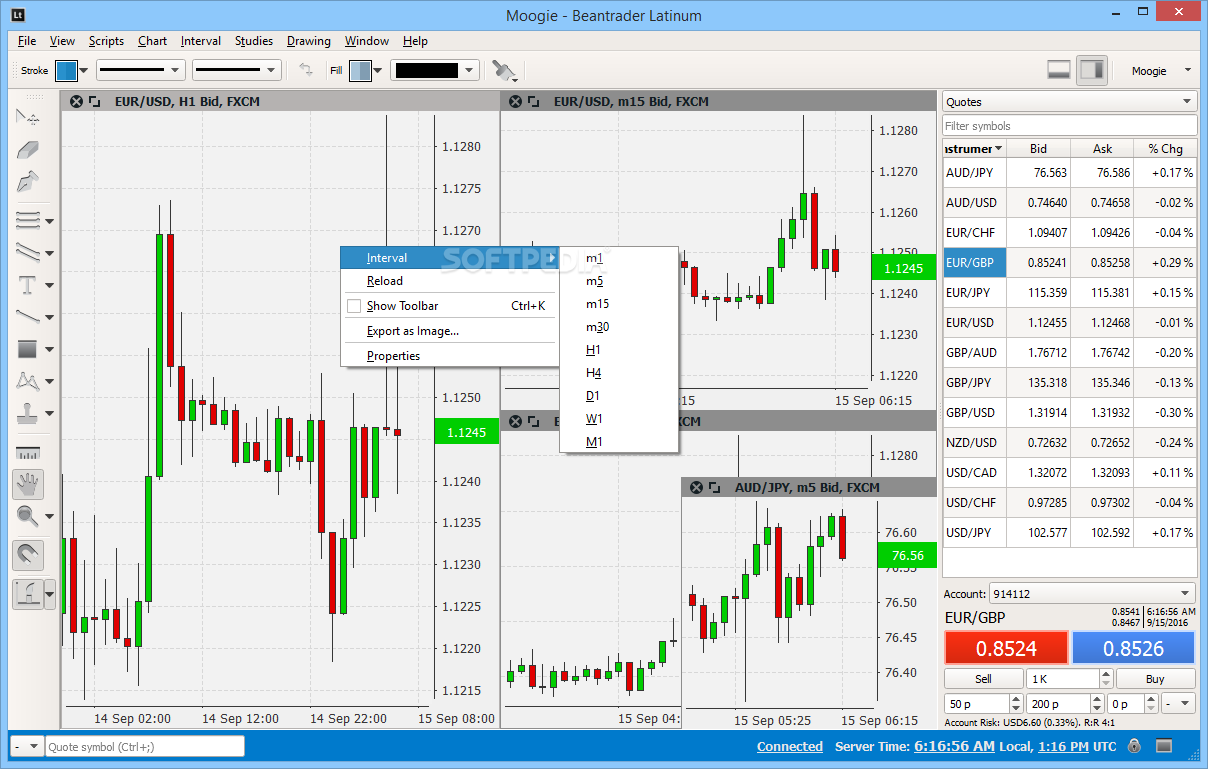Click the red 0.8524 bid price button

[1006, 648]
